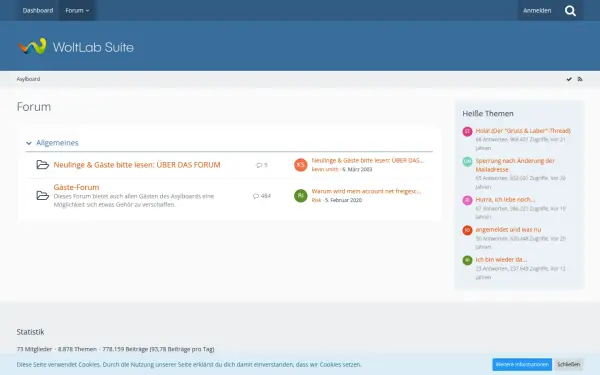Open the Allgemeines category link
Screen dimensions: 600x375
57,143
